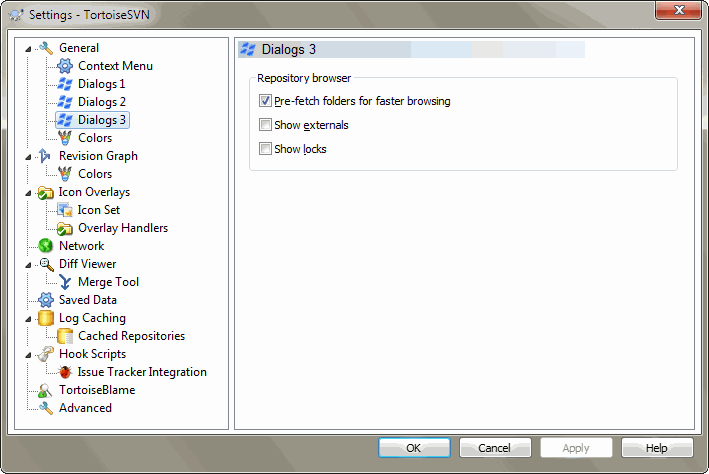Click the Network globe icon

click(46, 246)
